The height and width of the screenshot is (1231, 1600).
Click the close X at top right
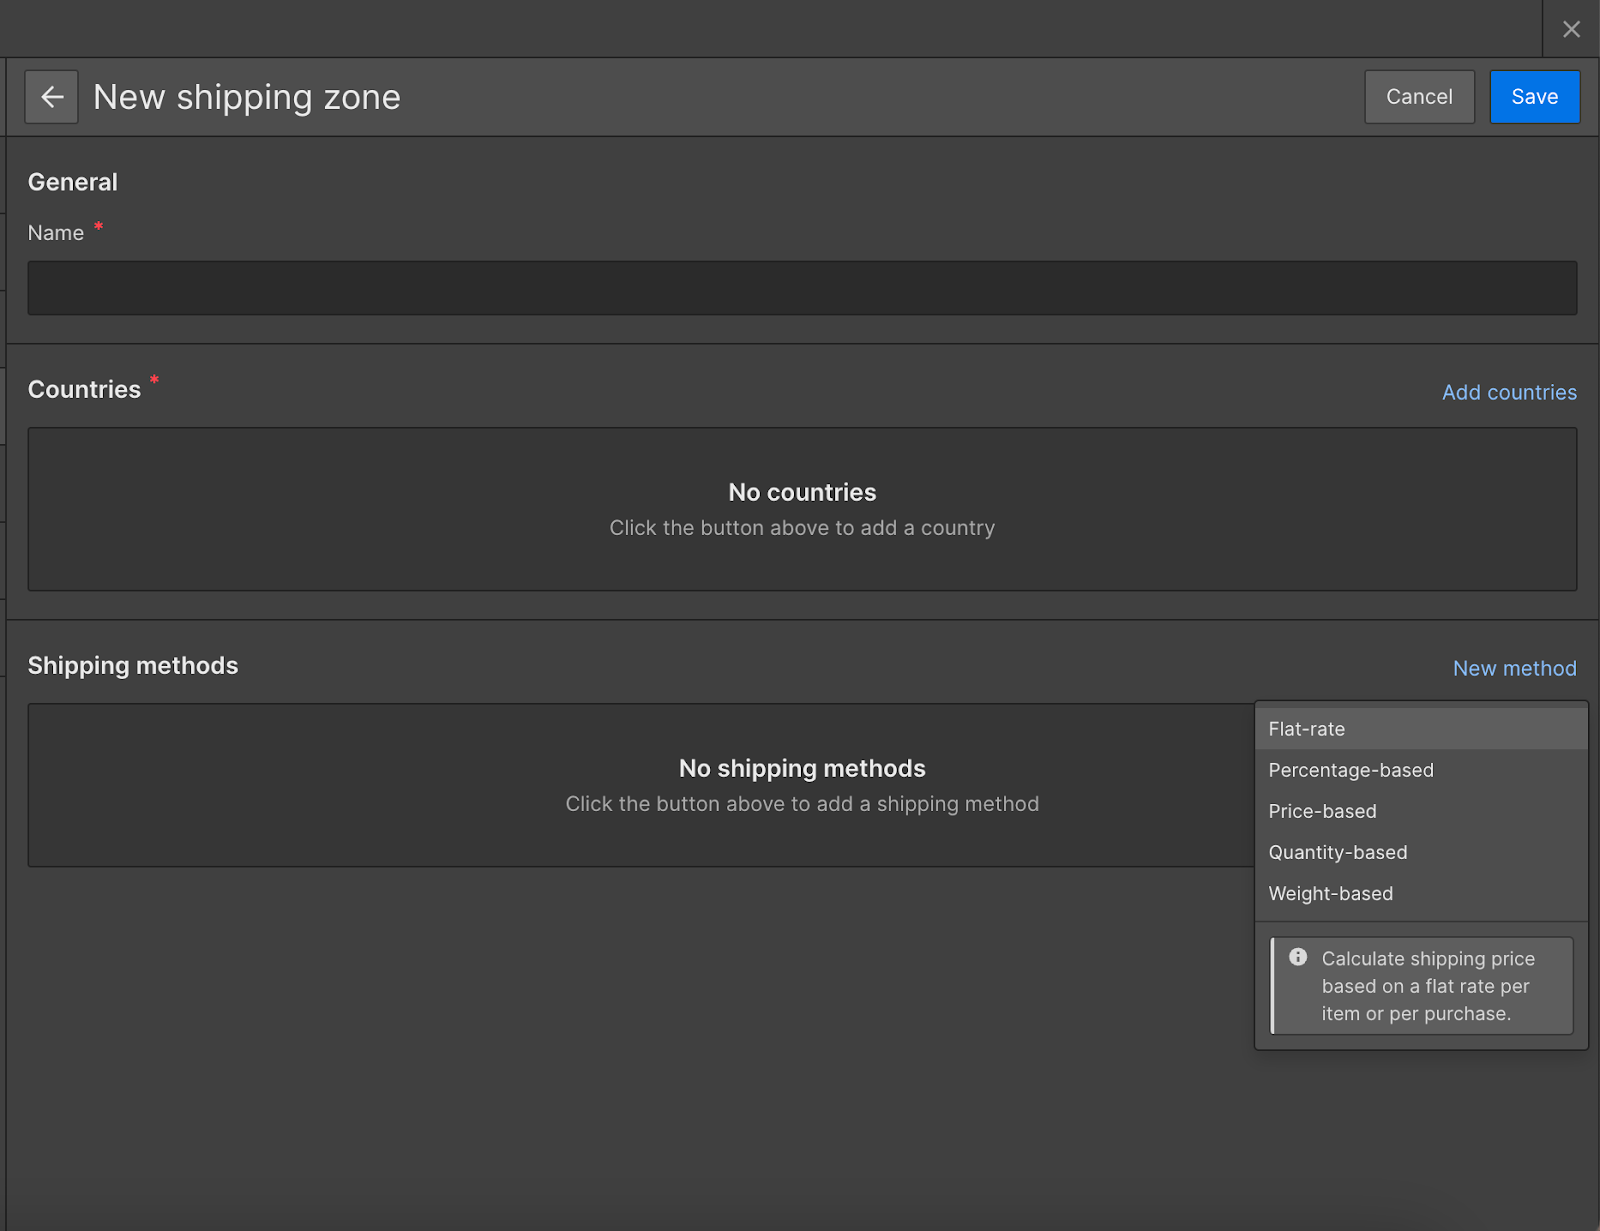1570,28
